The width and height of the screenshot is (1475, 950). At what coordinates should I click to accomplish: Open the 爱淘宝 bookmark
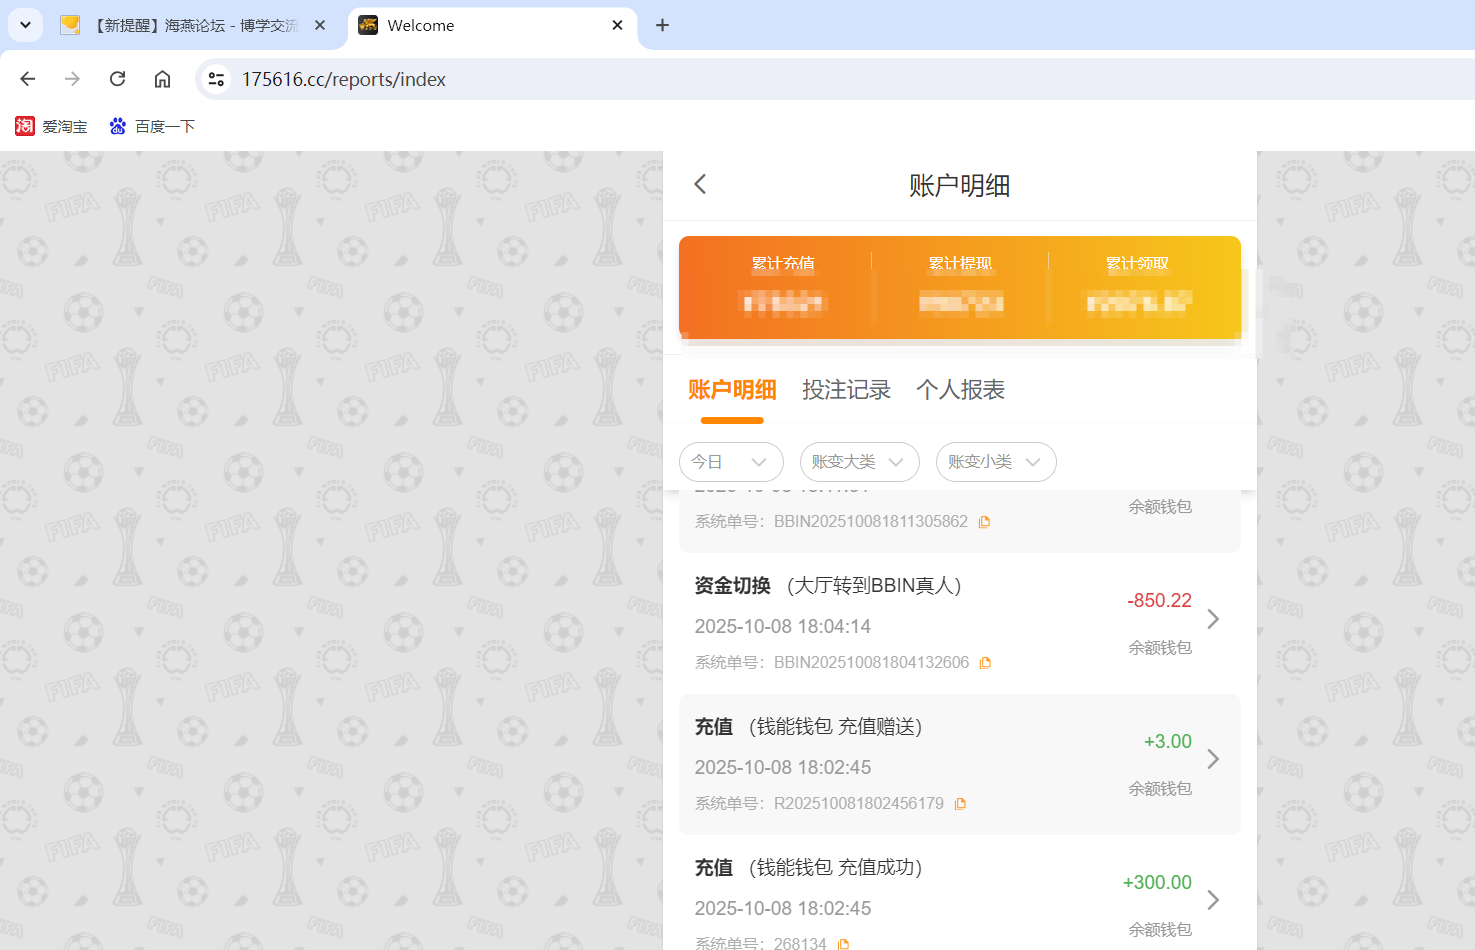[x=51, y=126]
